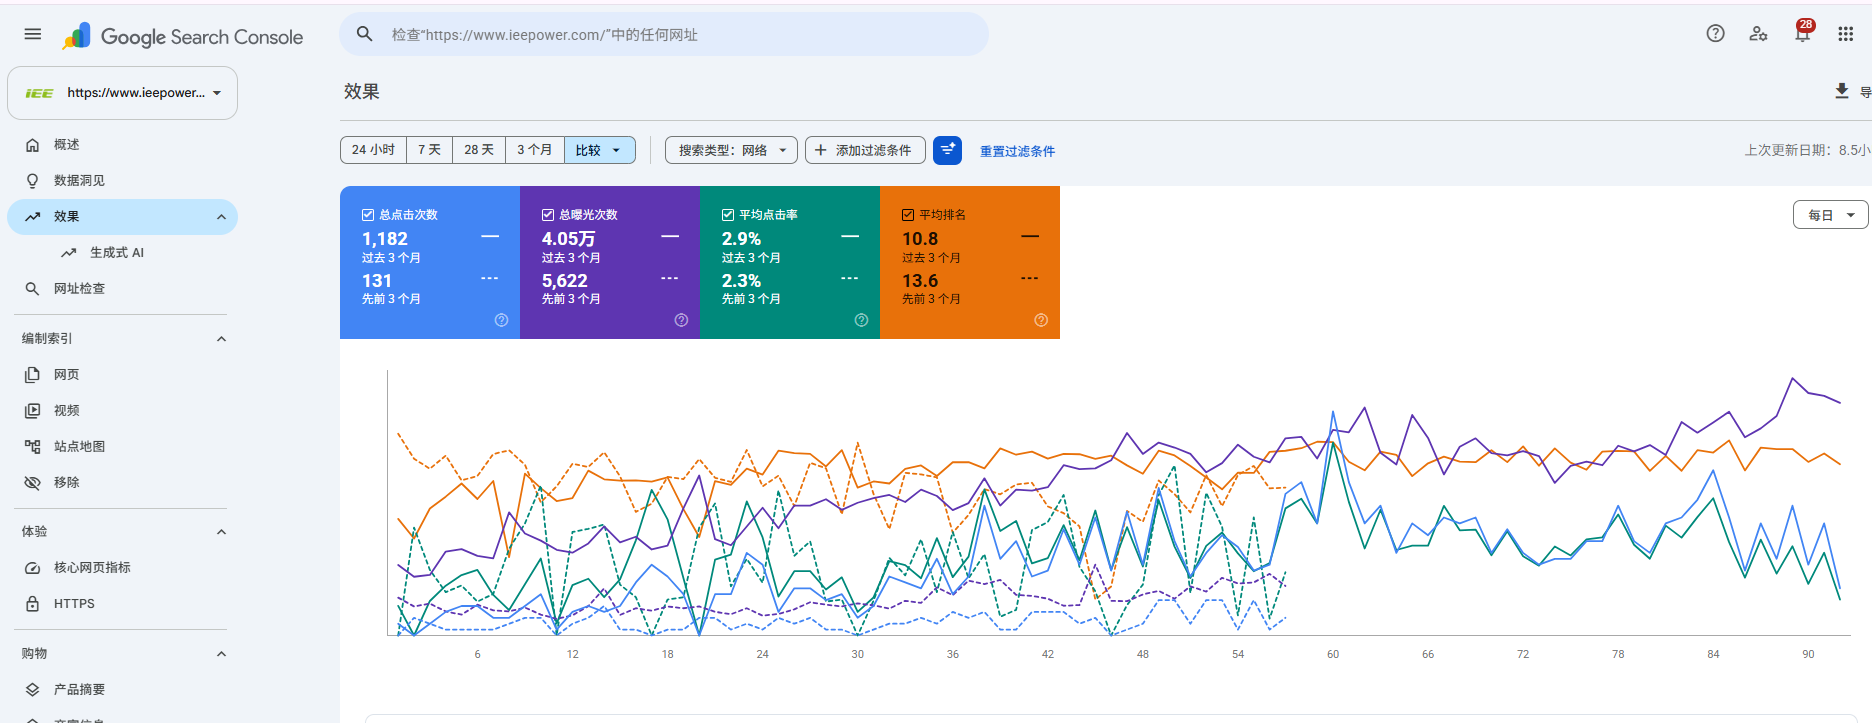1872x723 pixels.
Task: Click the 添加过滤条件 button
Action: [x=865, y=150]
